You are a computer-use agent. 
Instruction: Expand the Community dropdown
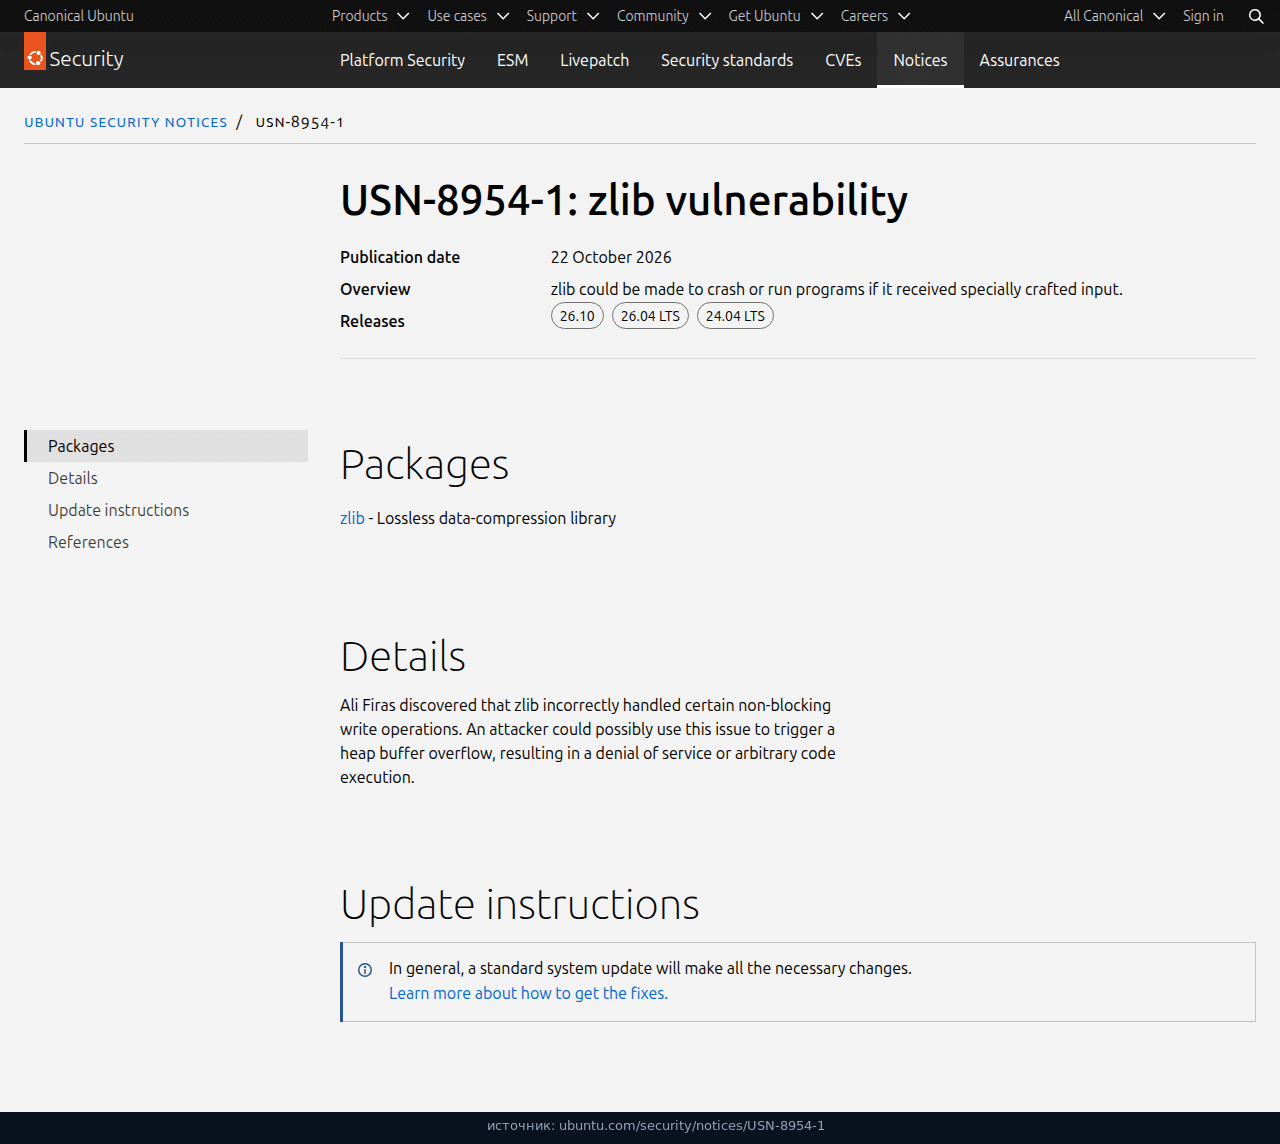[664, 16]
